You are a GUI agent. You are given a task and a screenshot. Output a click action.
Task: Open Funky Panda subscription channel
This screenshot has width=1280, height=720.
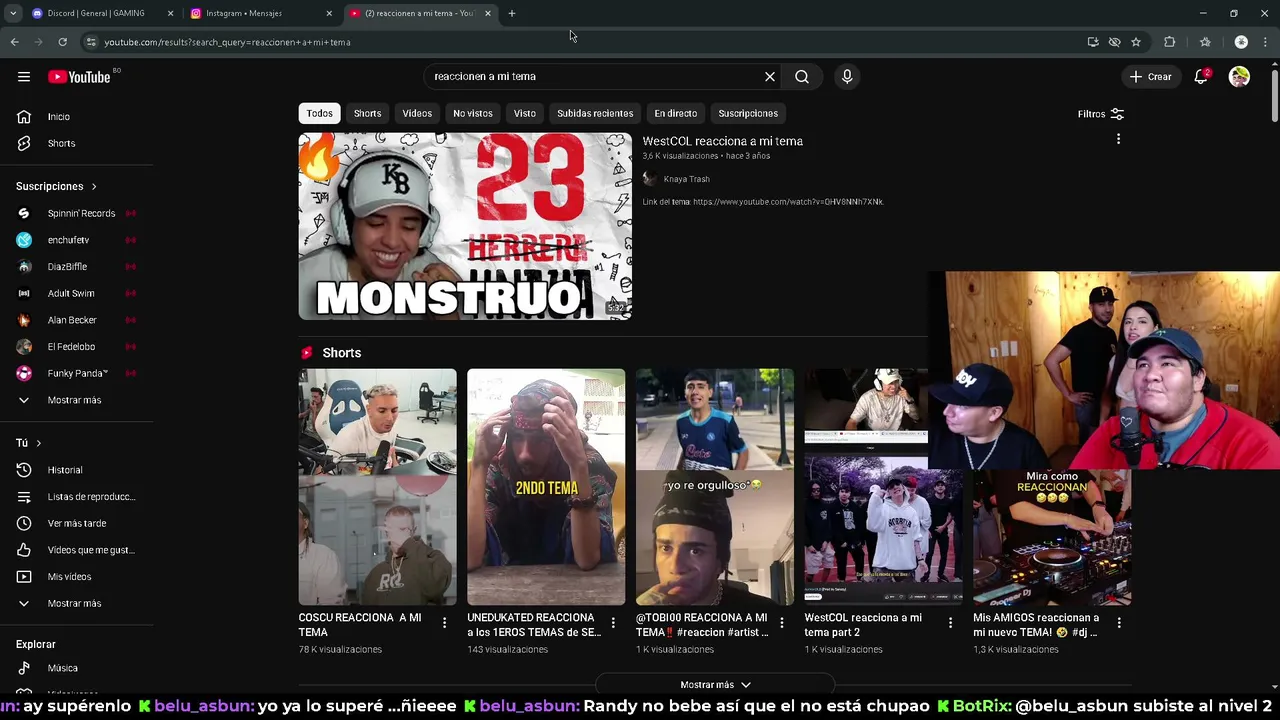(x=77, y=373)
